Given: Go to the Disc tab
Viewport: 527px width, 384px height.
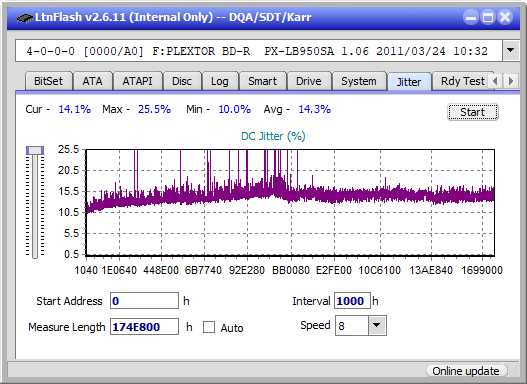Looking at the screenshot, I should (182, 81).
